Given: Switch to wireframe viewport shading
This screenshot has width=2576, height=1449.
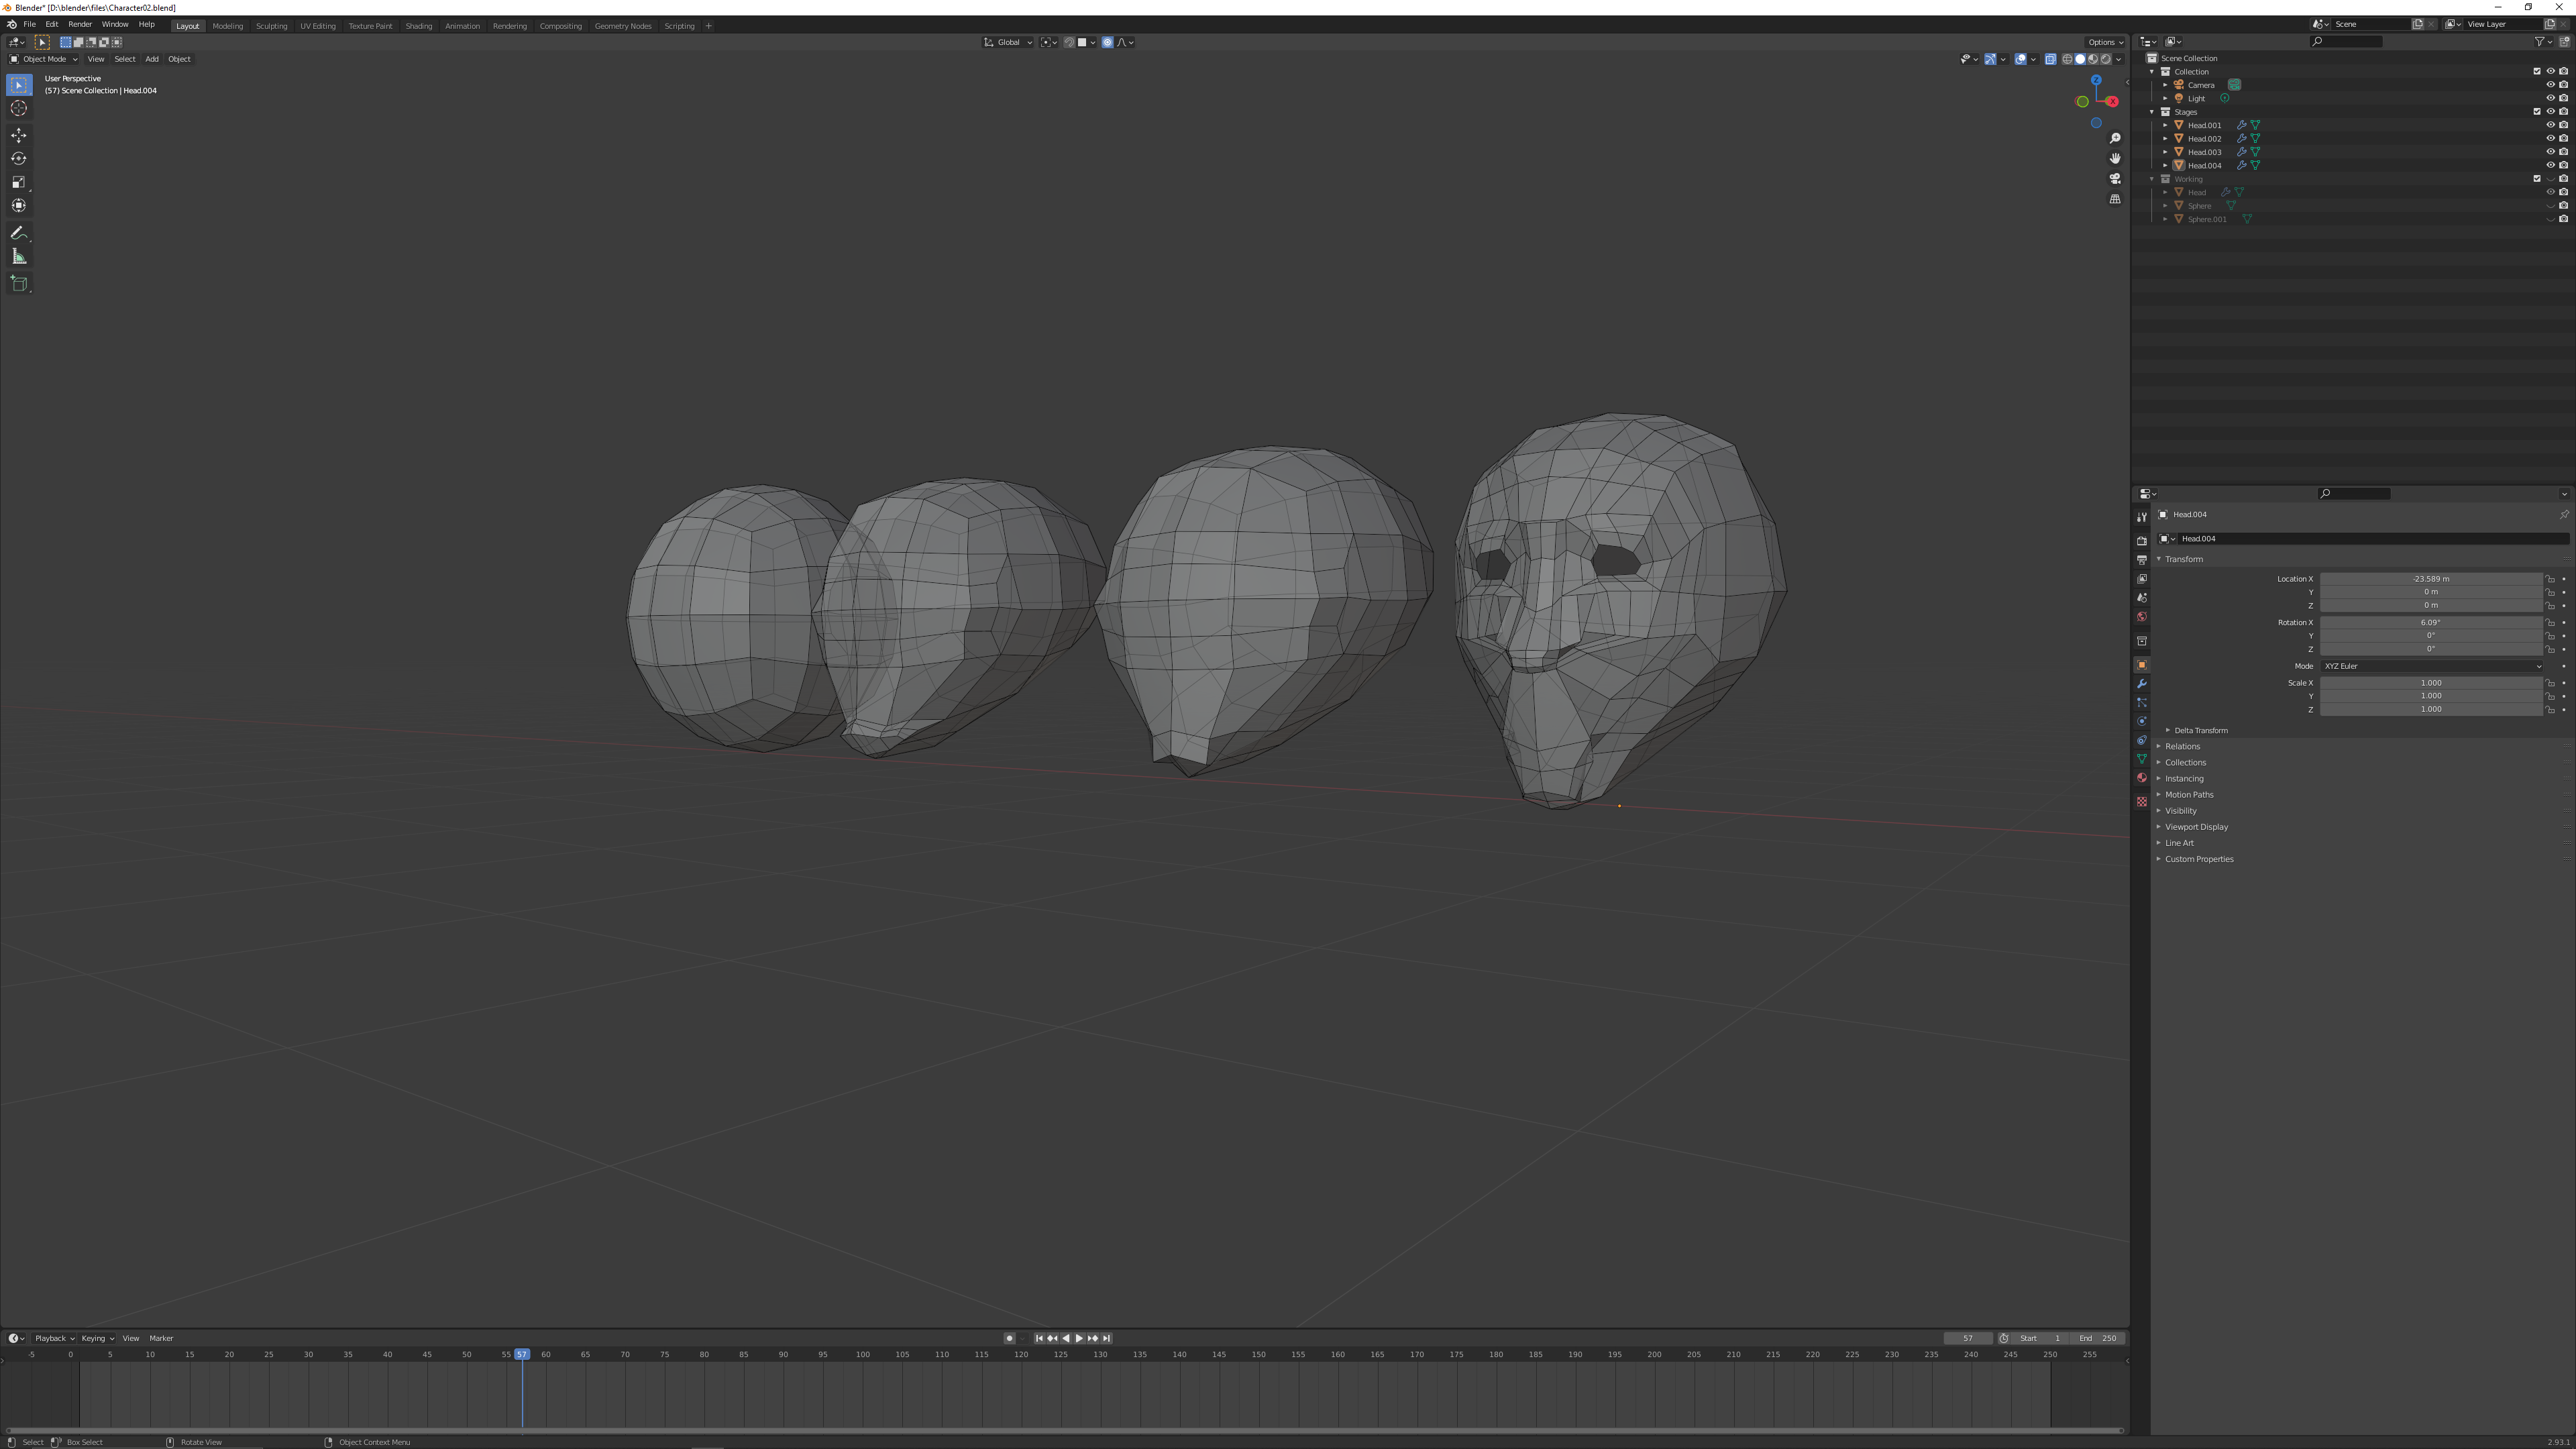Looking at the screenshot, I should point(2067,59).
